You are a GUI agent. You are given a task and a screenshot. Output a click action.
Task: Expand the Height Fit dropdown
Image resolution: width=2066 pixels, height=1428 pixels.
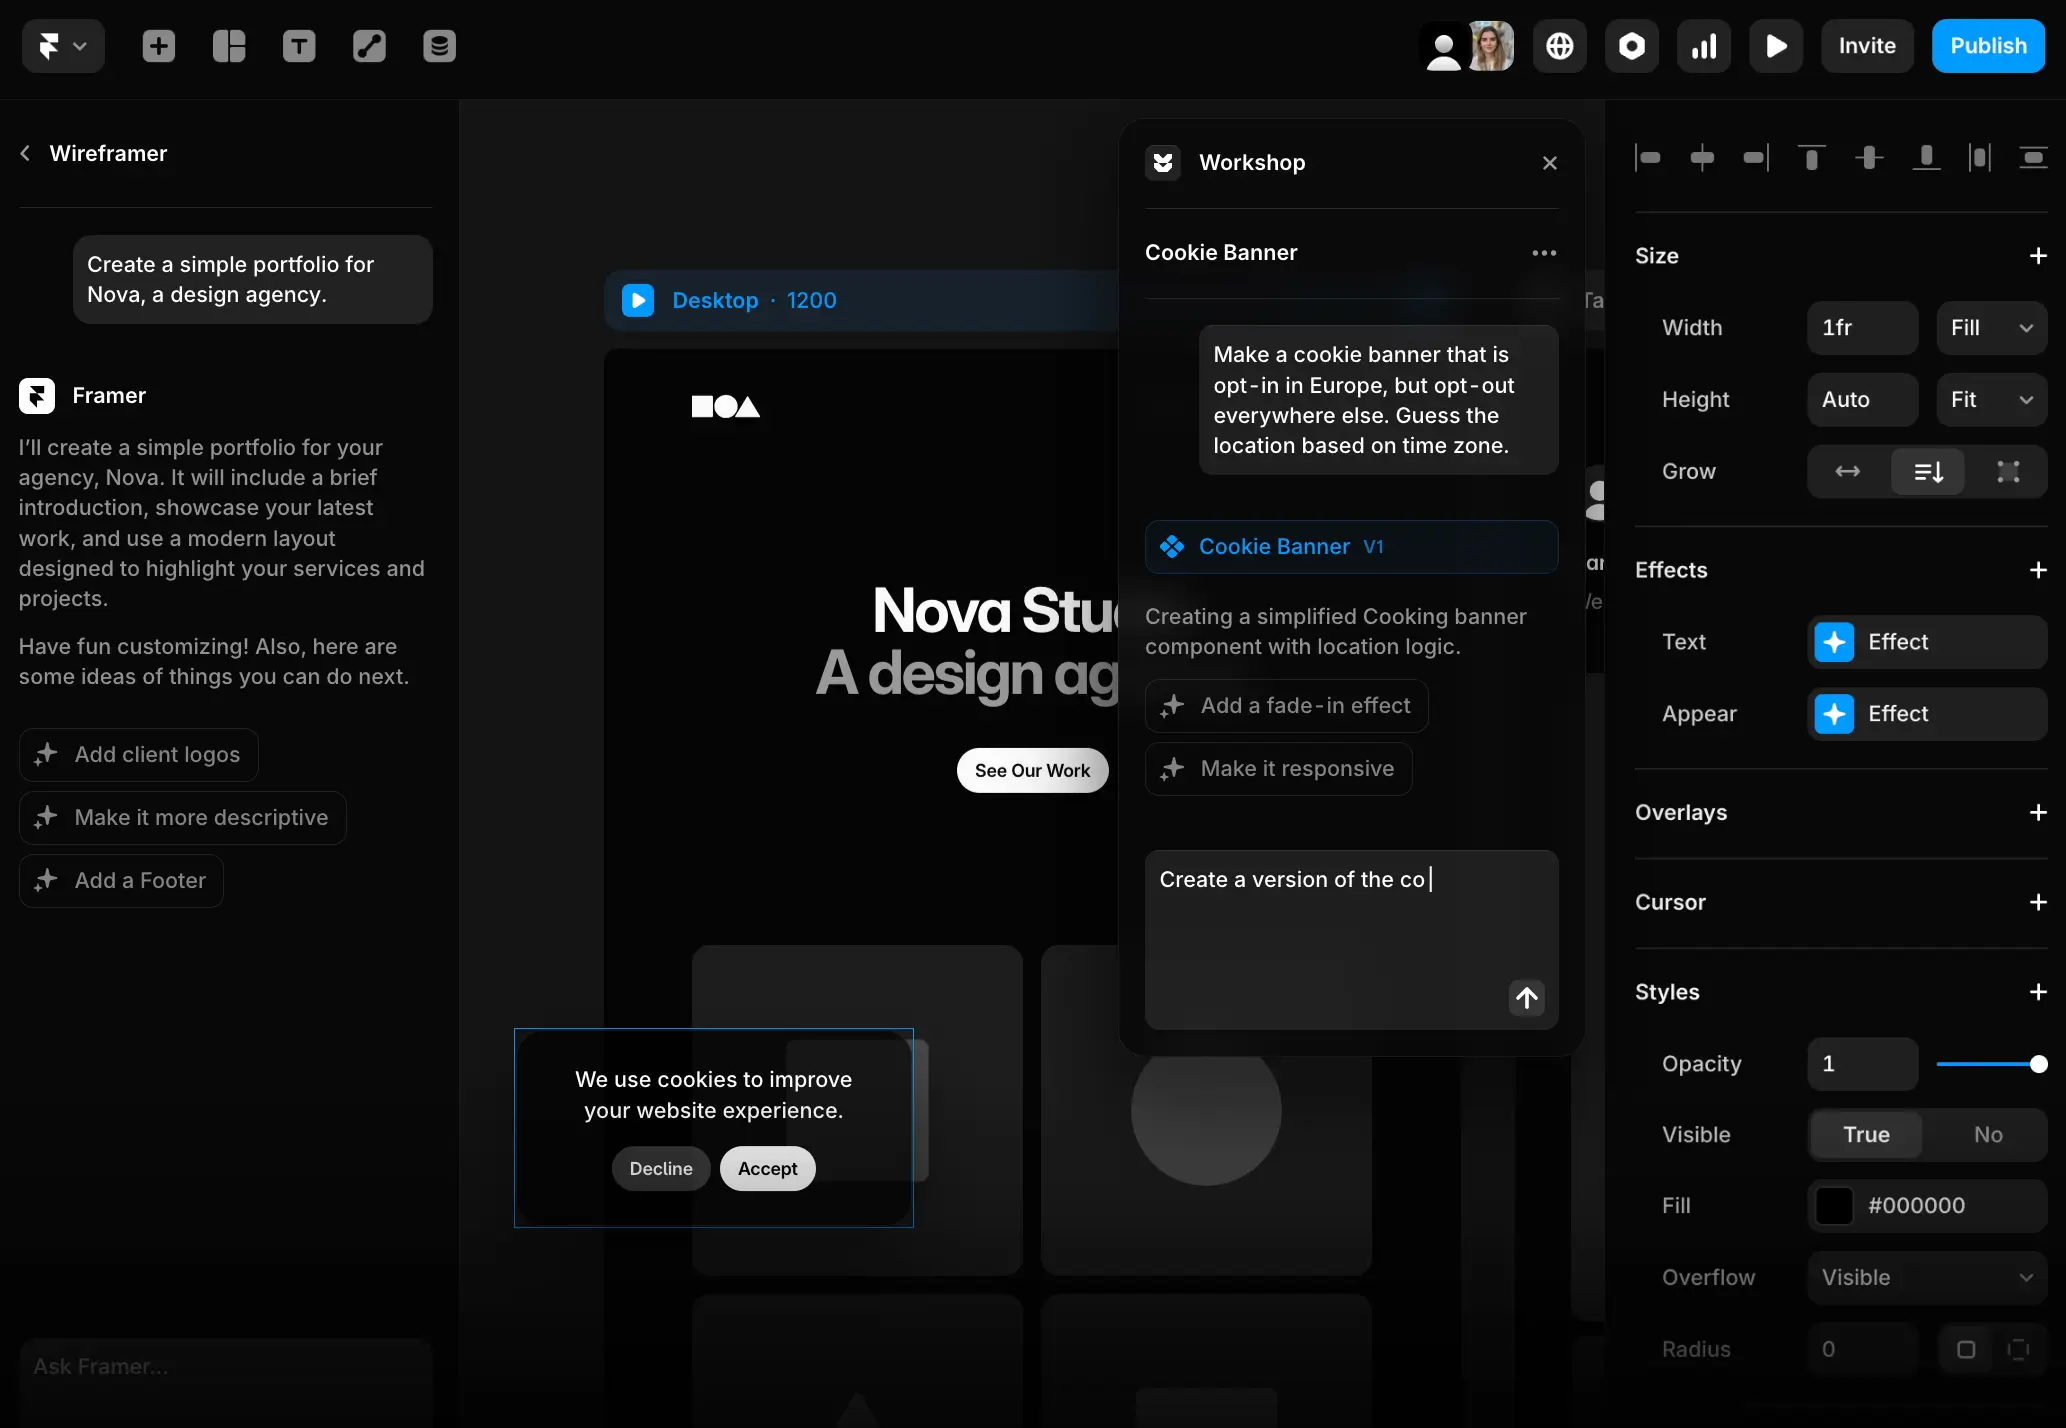pyautogui.click(x=1991, y=399)
